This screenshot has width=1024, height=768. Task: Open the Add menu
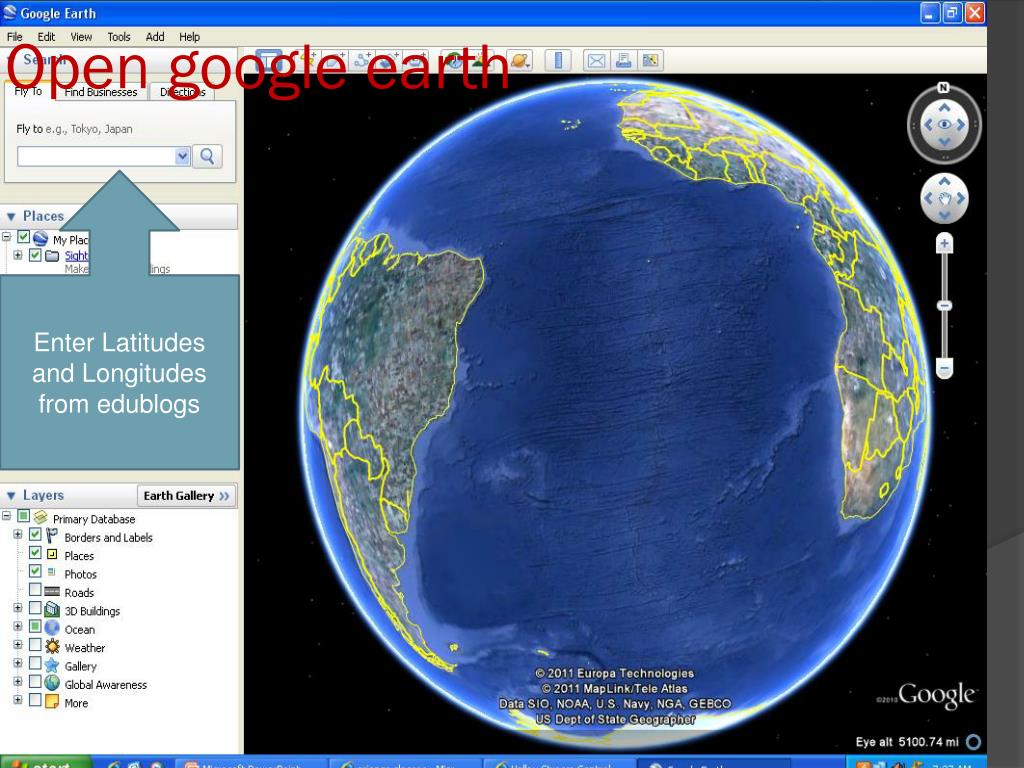pos(155,37)
